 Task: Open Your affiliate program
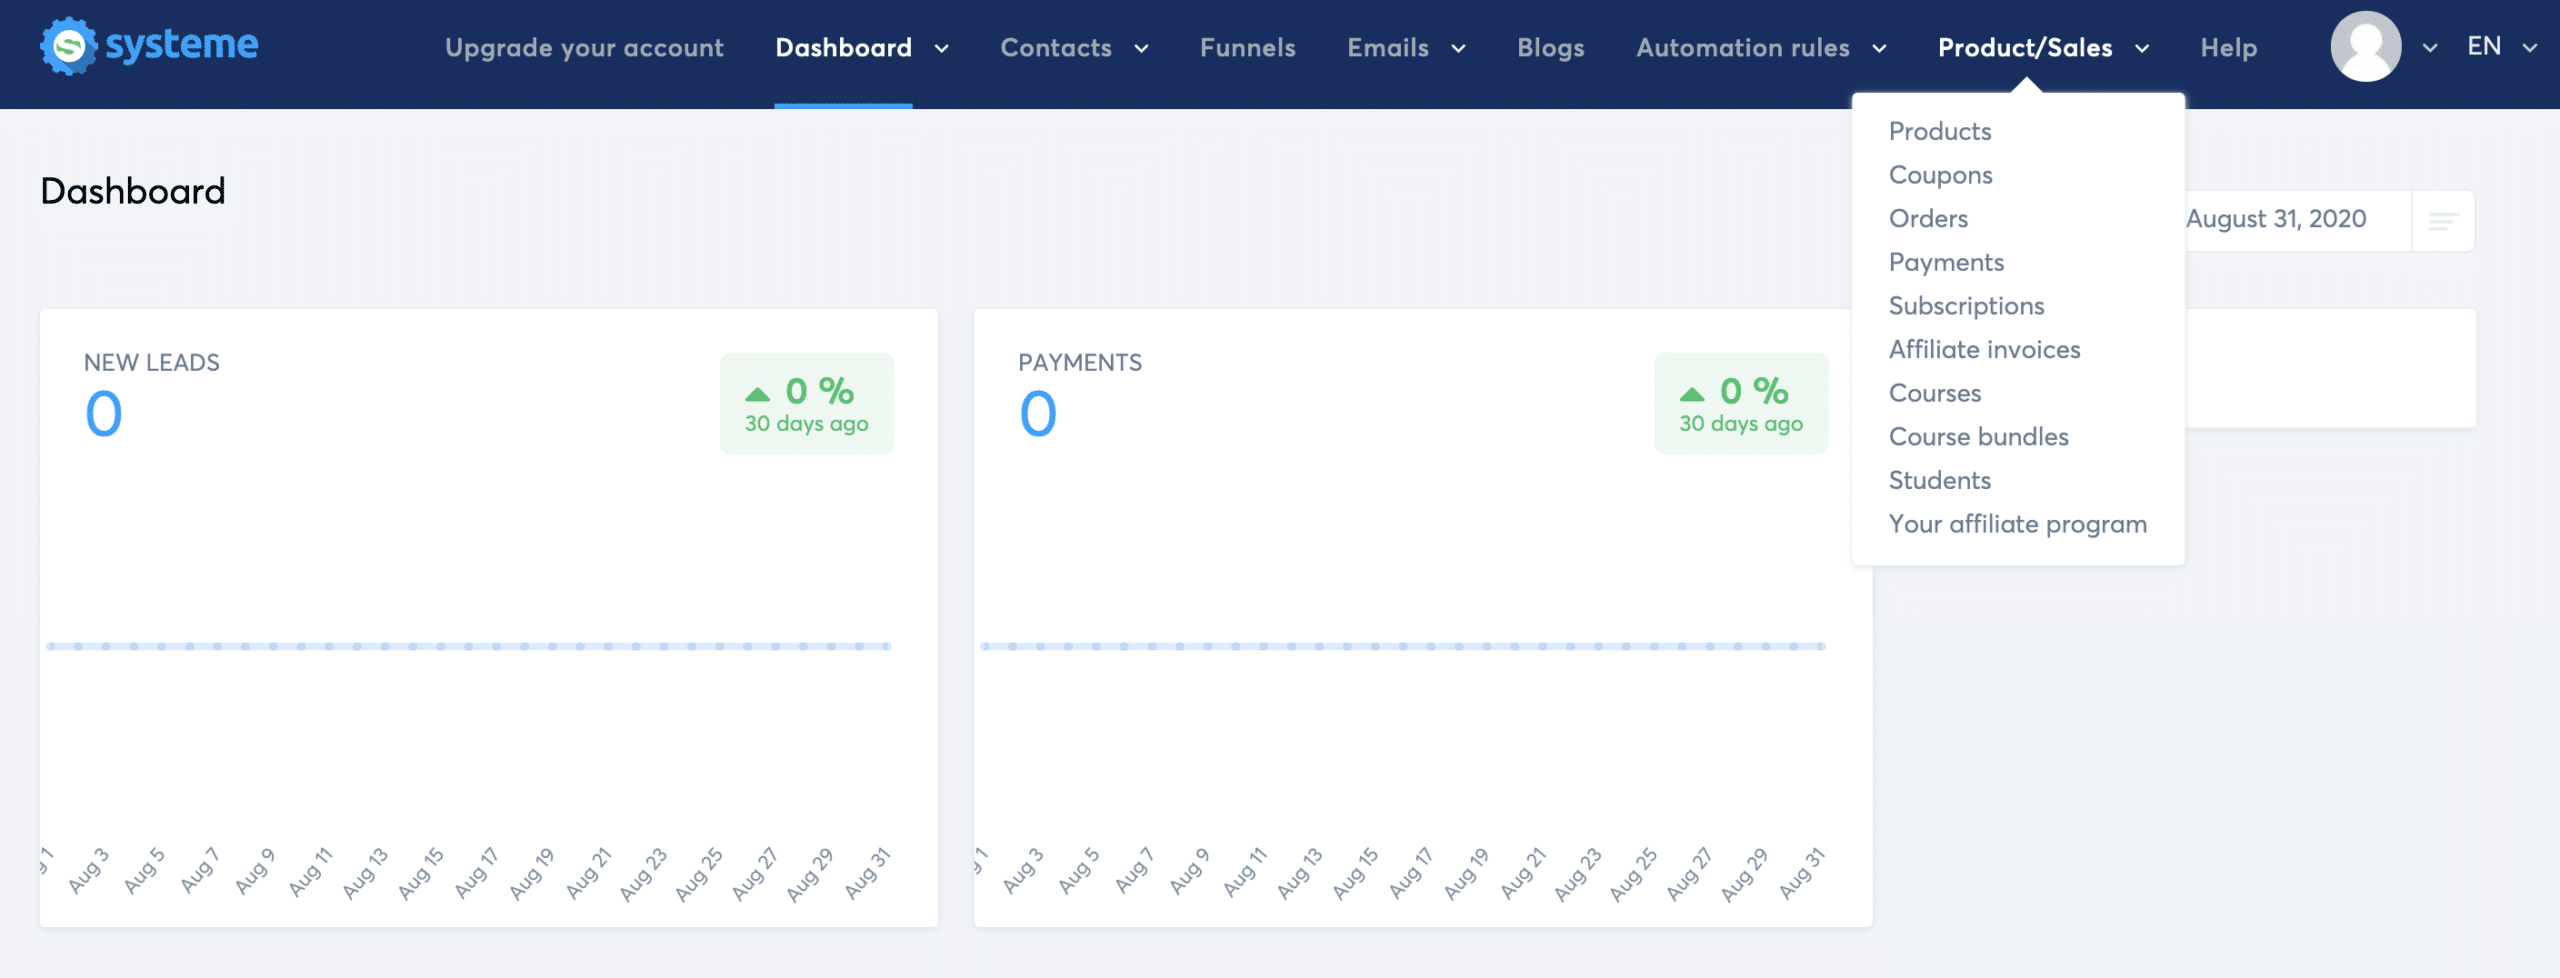tap(2017, 523)
